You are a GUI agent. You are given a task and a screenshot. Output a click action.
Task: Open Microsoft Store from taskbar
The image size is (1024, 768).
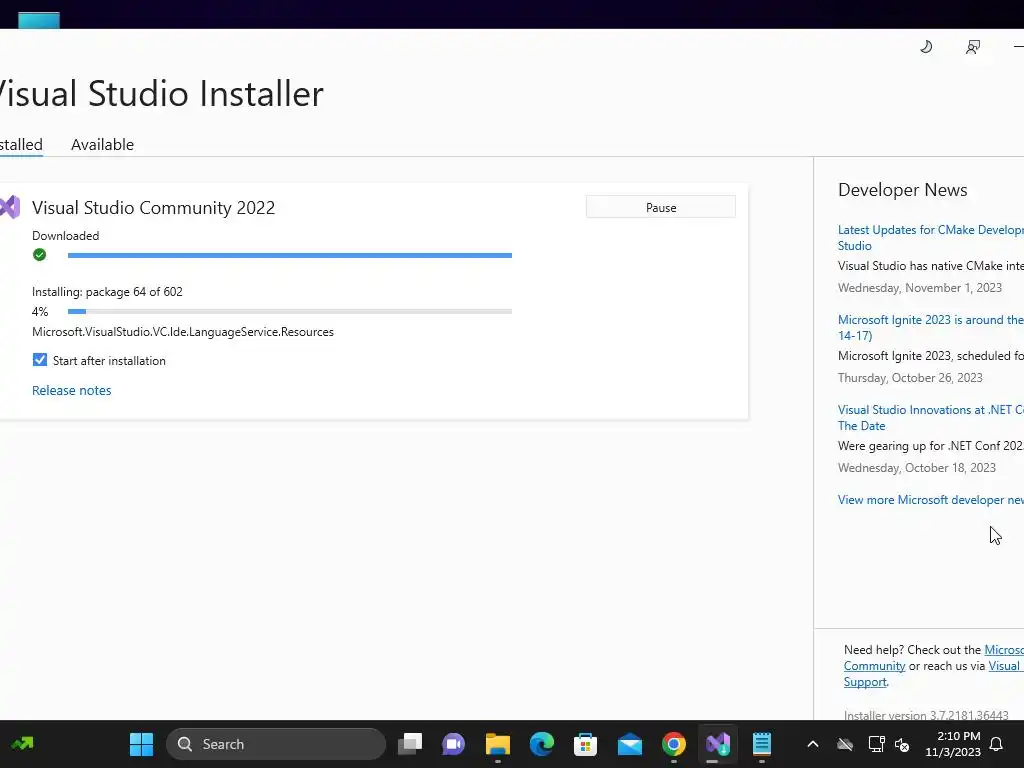[585, 744]
